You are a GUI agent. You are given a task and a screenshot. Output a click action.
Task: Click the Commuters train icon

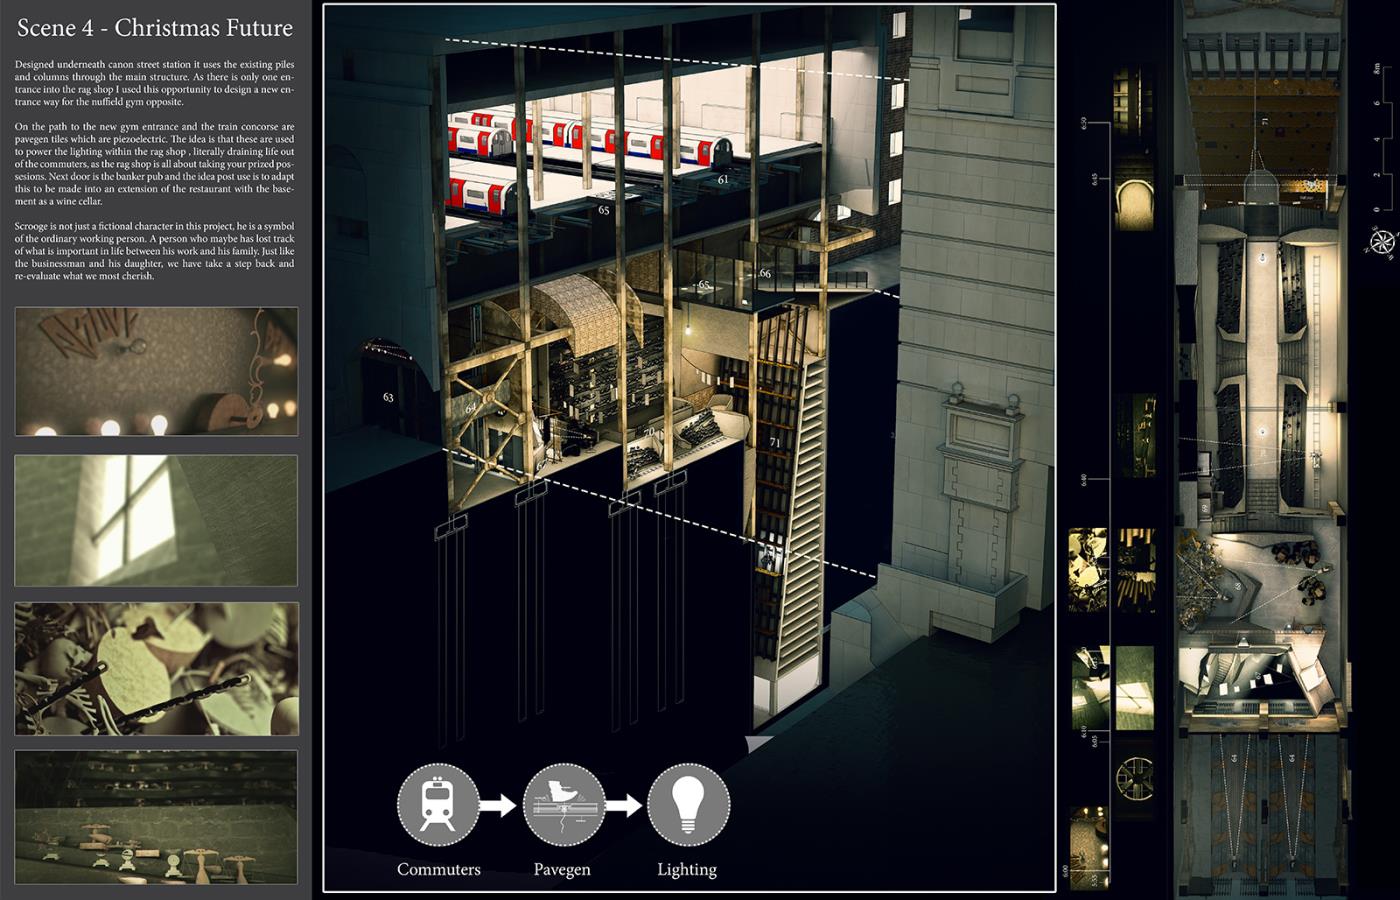(x=438, y=803)
